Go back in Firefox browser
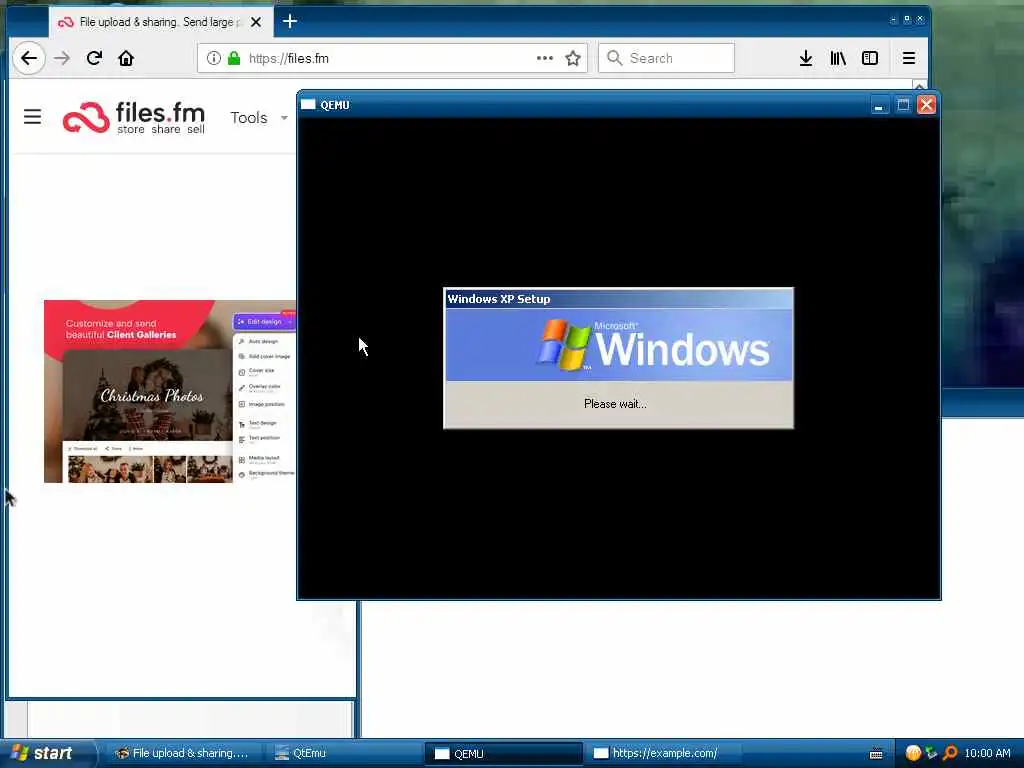Image resolution: width=1024 pixels, height=768 pixels. coord(29,58)
